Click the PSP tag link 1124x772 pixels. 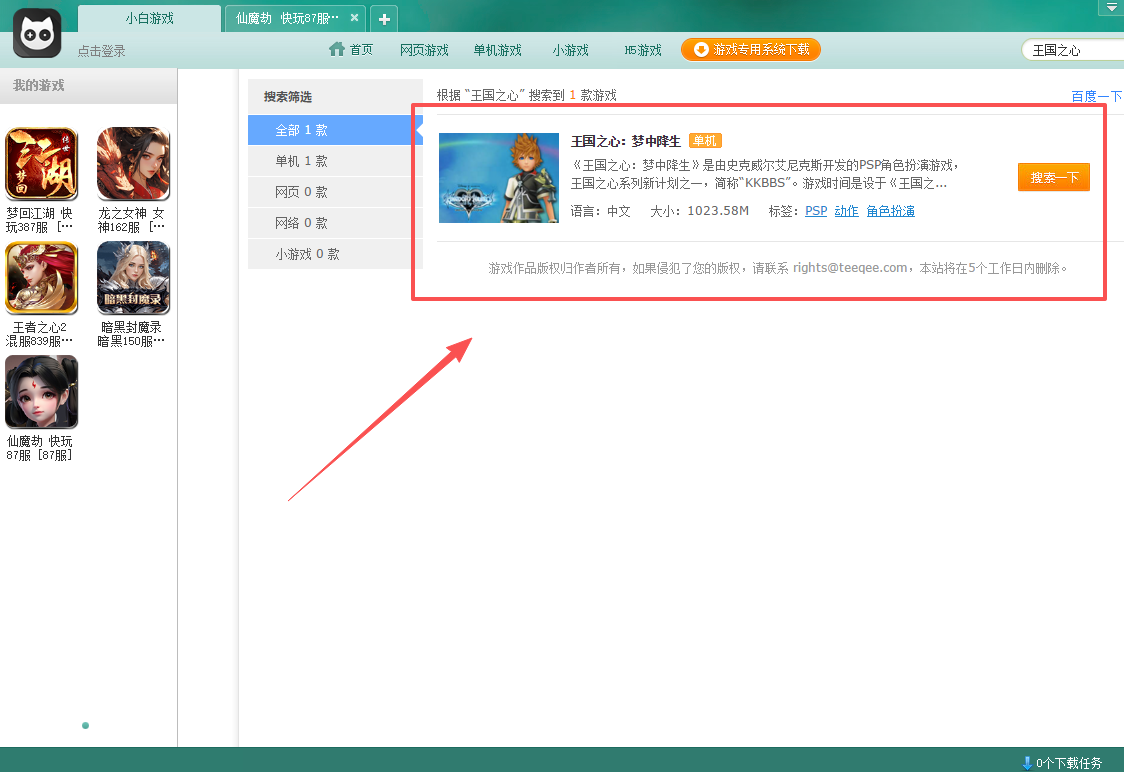[x=816, y=211]
